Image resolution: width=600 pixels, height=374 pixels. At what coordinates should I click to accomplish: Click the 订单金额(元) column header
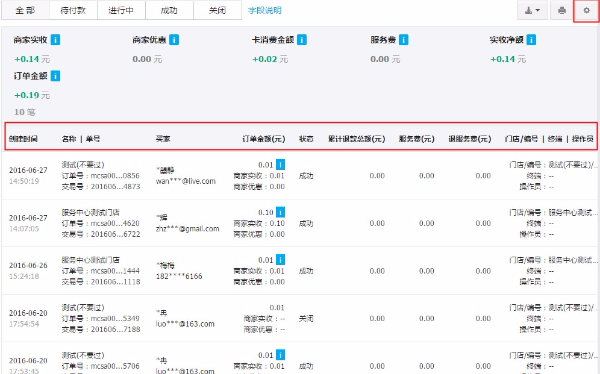pyautogui.click(x=264, y=139)
